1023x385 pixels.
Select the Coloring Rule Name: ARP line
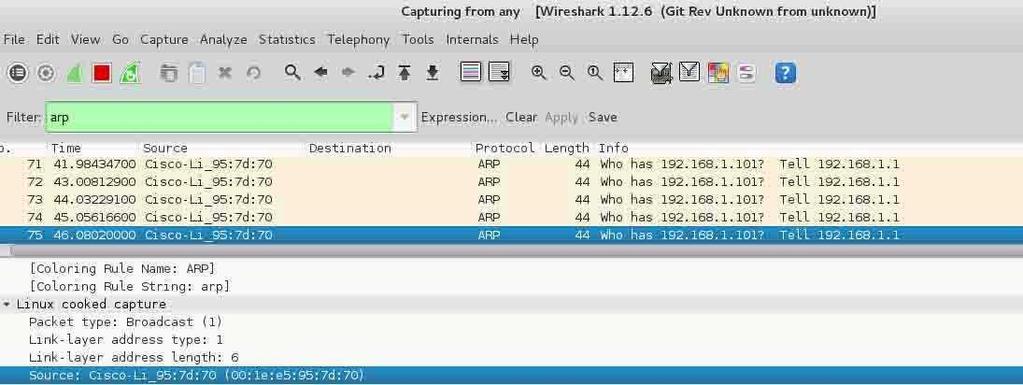point(122,269)
